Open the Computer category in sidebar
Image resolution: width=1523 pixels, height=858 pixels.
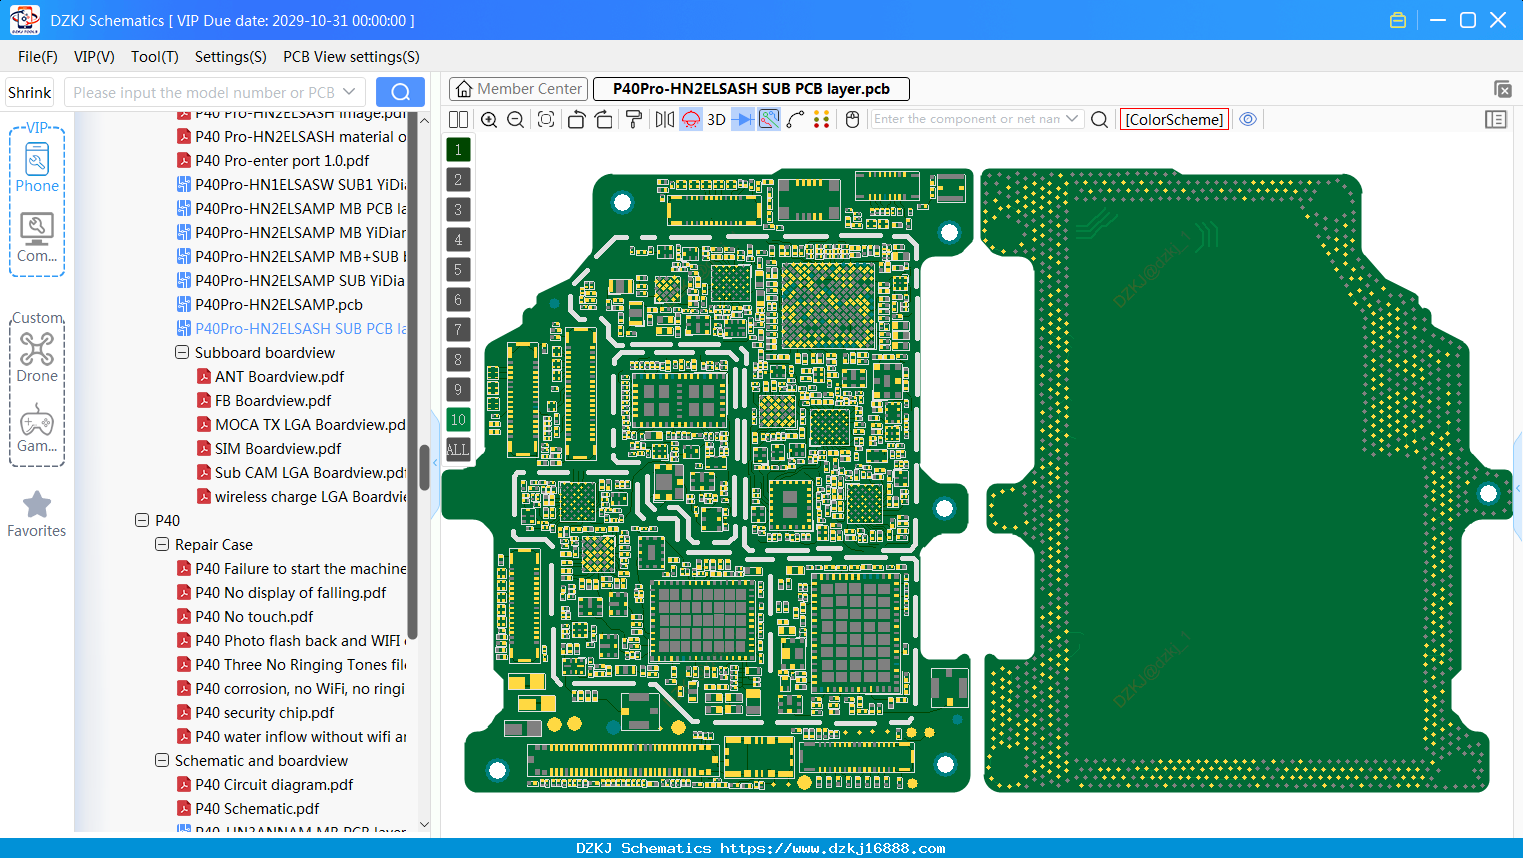pyautogui.click(x=37, y=238)
